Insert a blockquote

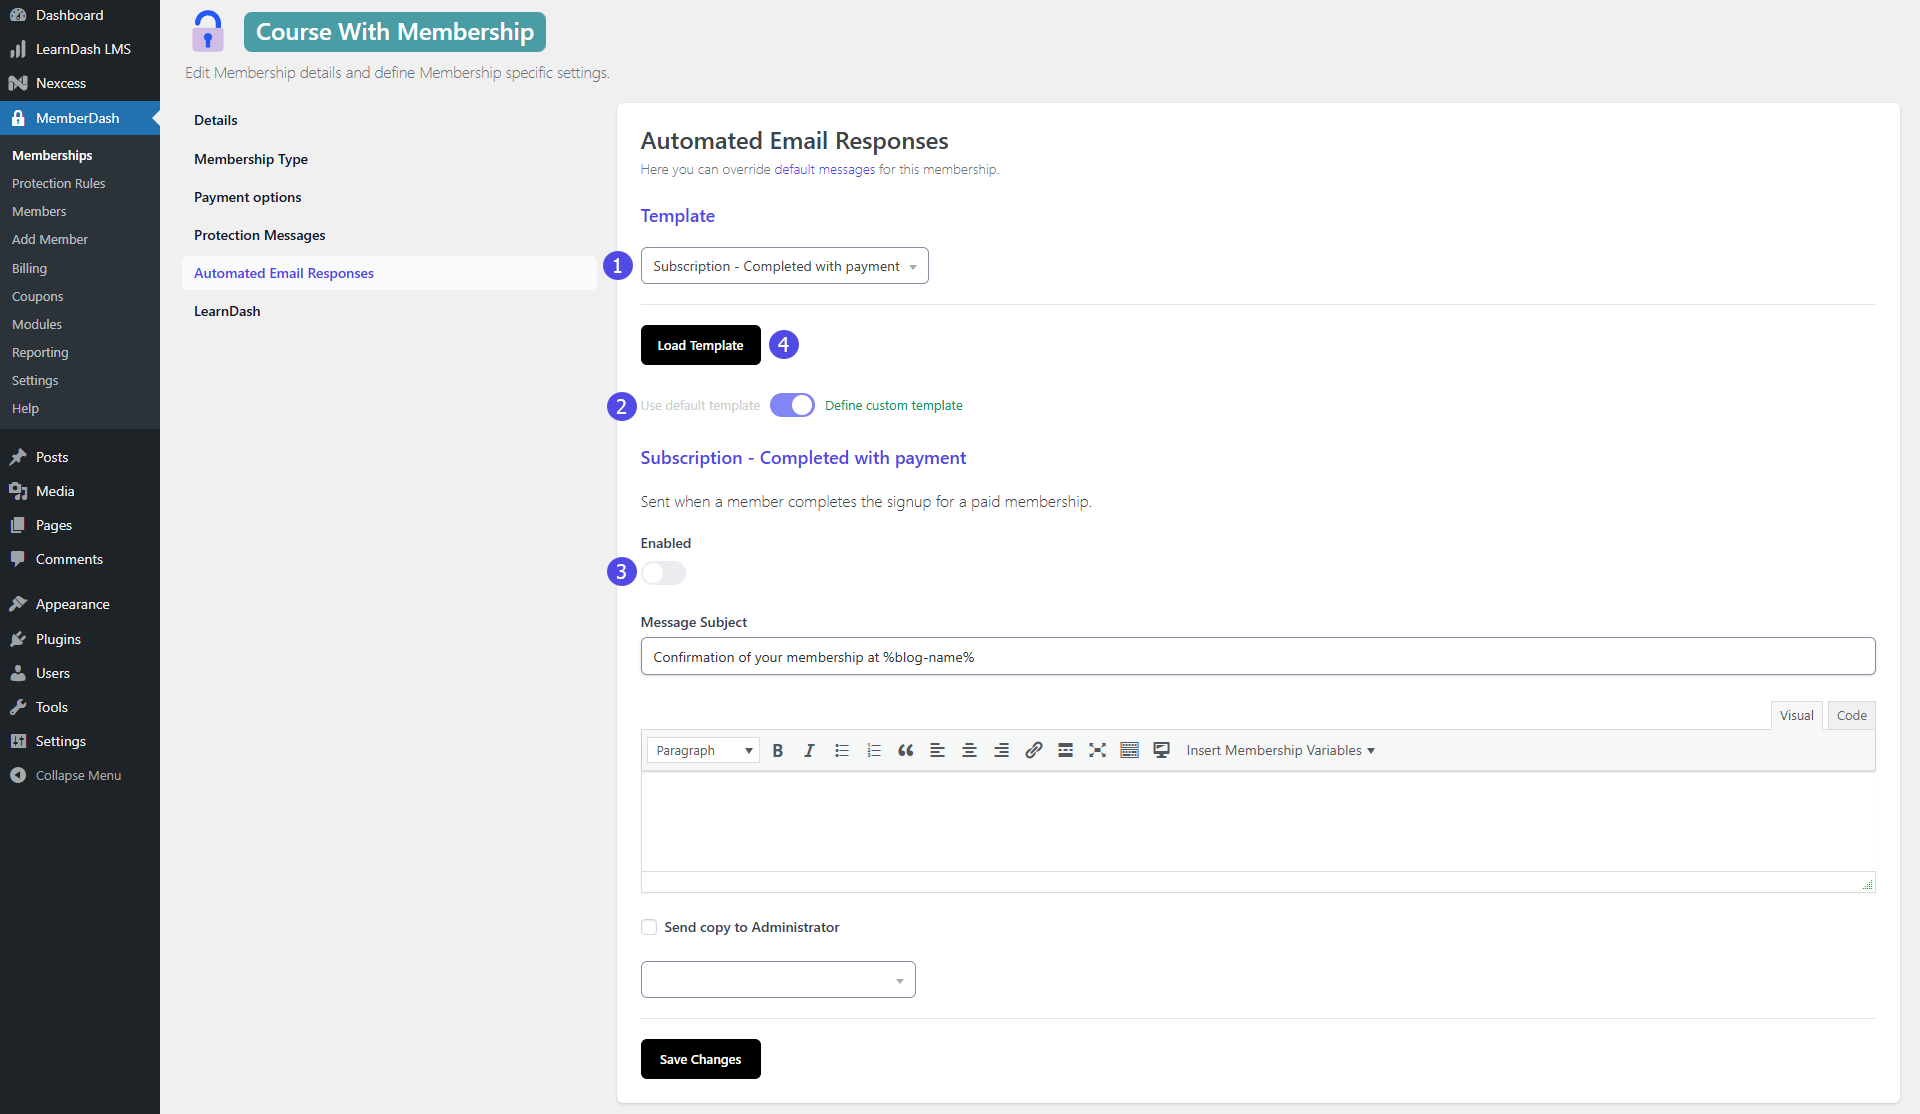pos(906,750)
